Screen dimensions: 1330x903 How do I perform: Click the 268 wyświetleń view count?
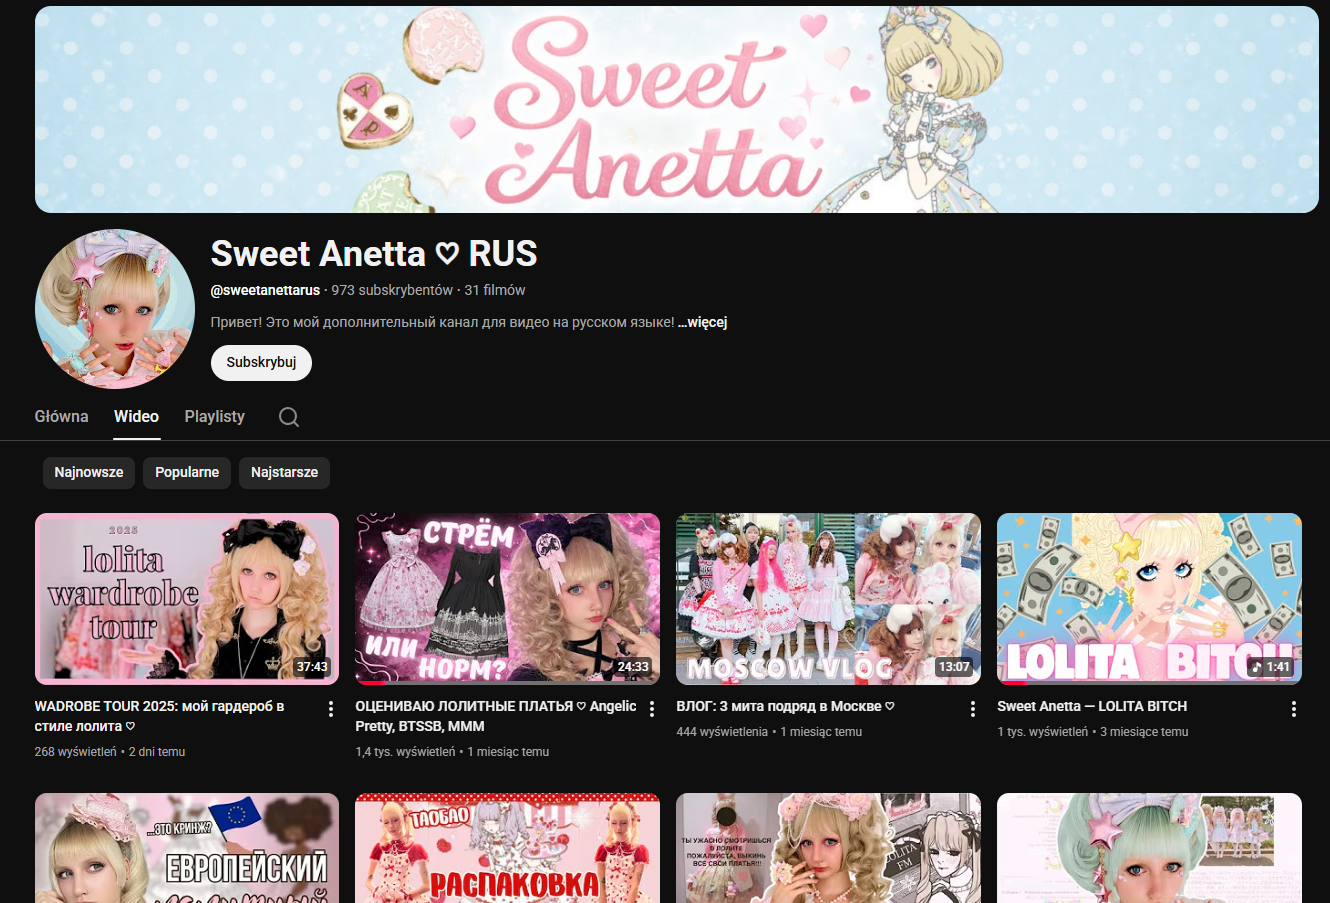[x=76, y=752]
